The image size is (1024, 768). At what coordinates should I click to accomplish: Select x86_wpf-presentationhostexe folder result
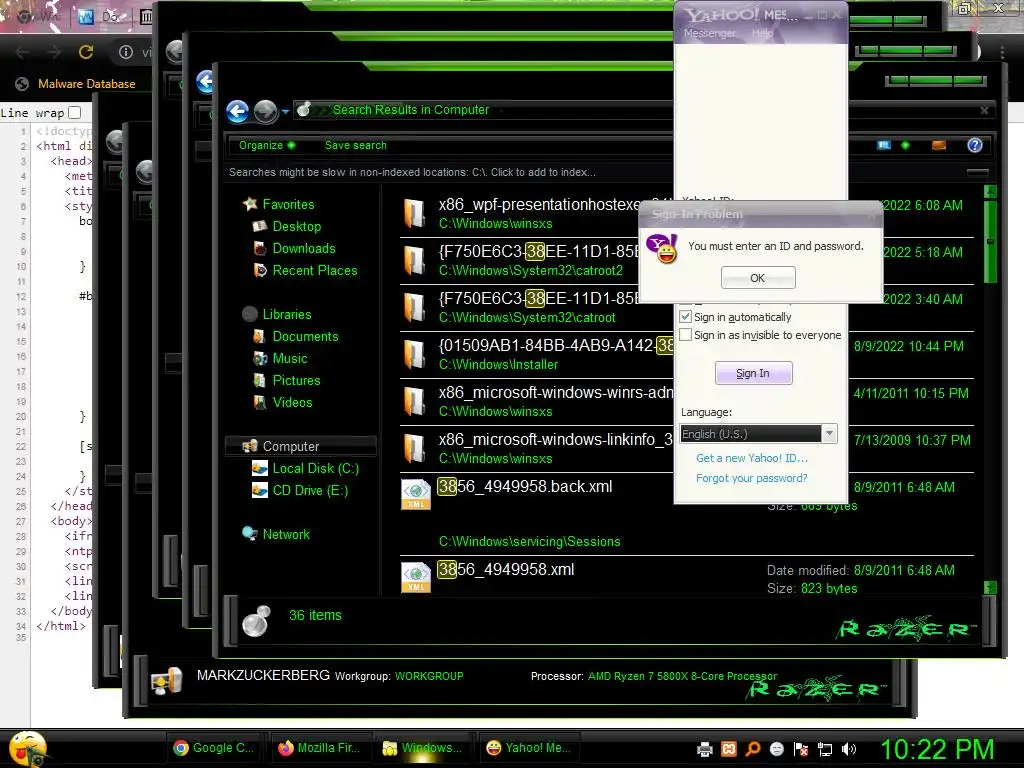[x=536, y=214]
